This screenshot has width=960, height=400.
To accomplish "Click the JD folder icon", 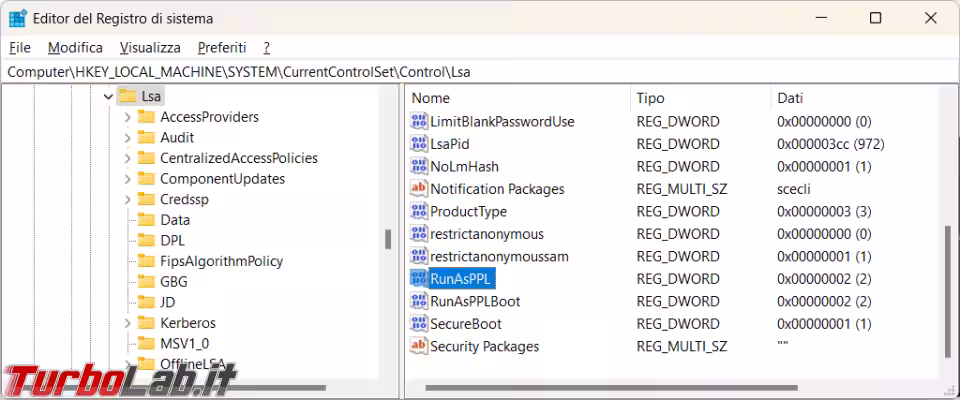I will tap(146, 302).
